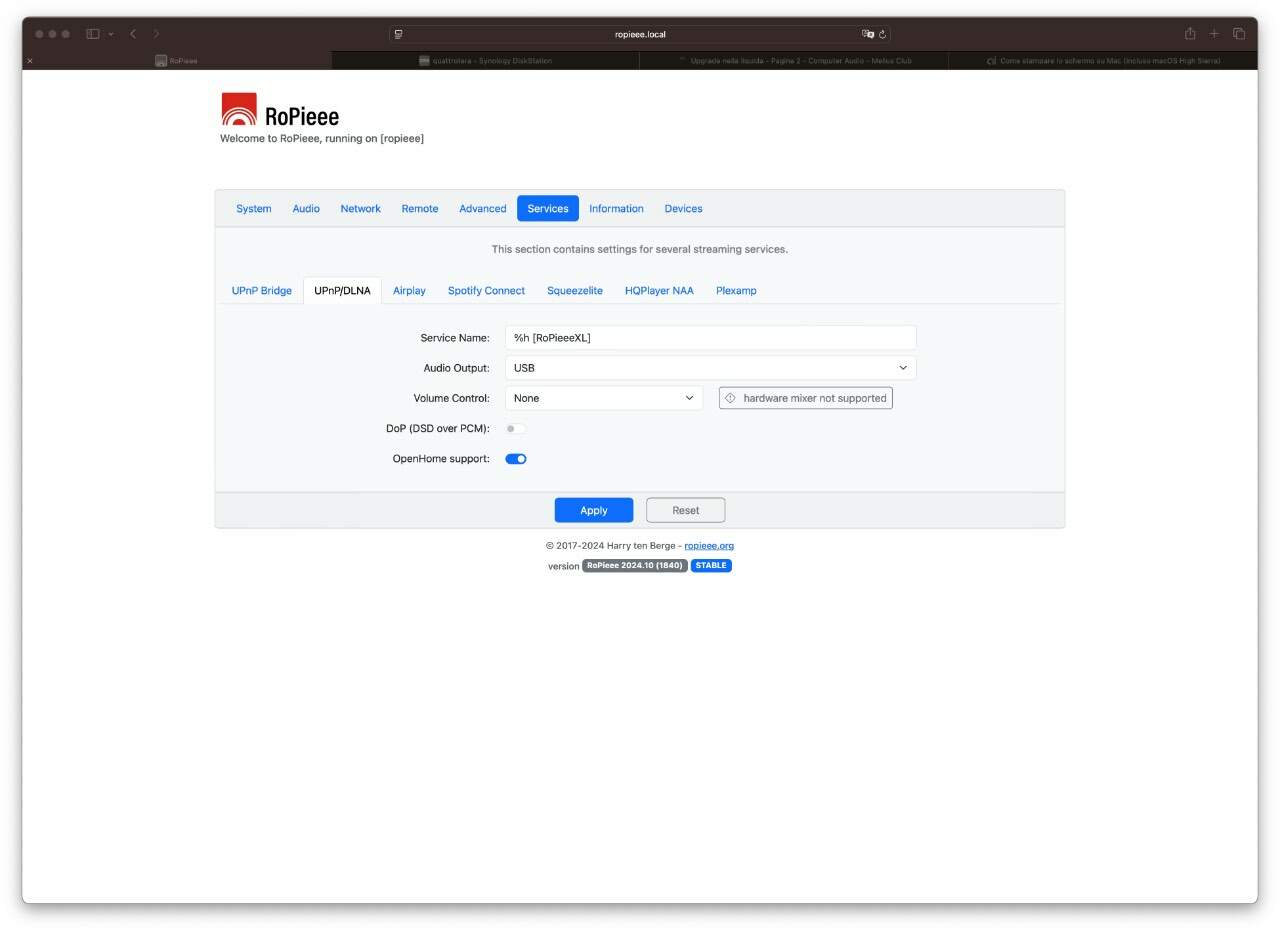The width and height of the screenshot is (1280, 931).
Task: Click the OpenHome support label
Action: 441,459
